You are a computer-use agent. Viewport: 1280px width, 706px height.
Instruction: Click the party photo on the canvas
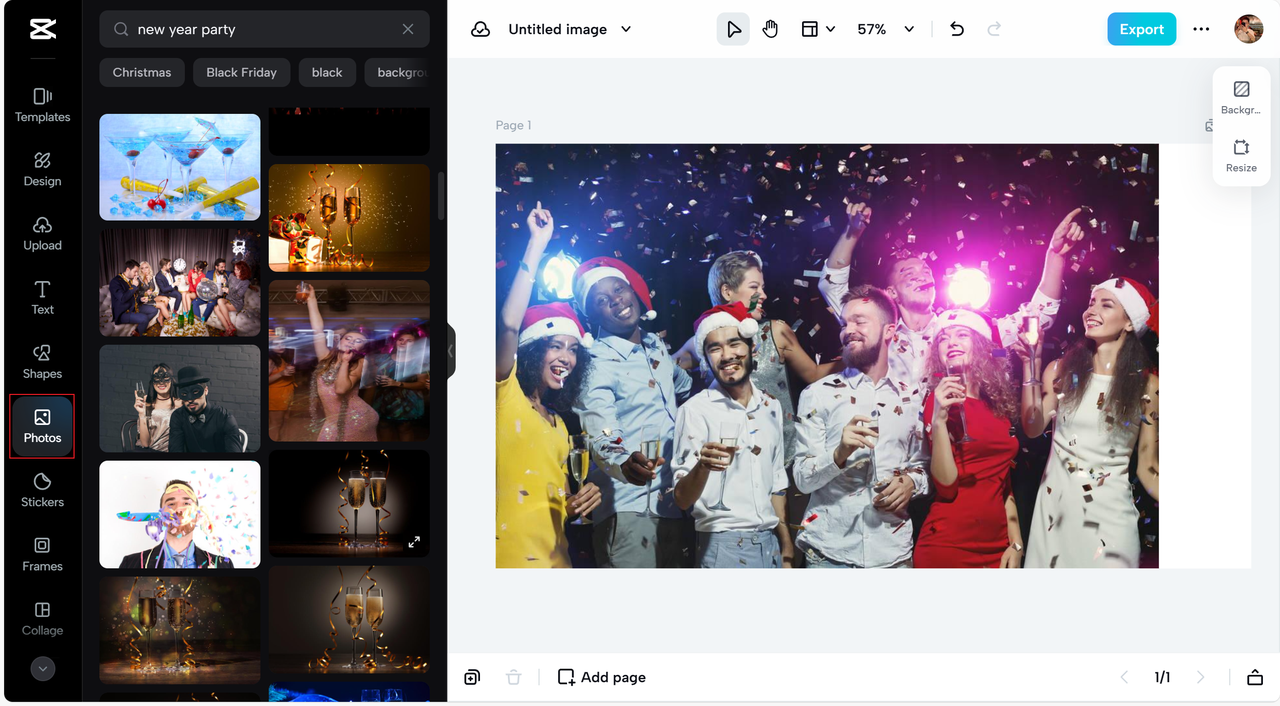pyautogui.click(x=827, y=356)
